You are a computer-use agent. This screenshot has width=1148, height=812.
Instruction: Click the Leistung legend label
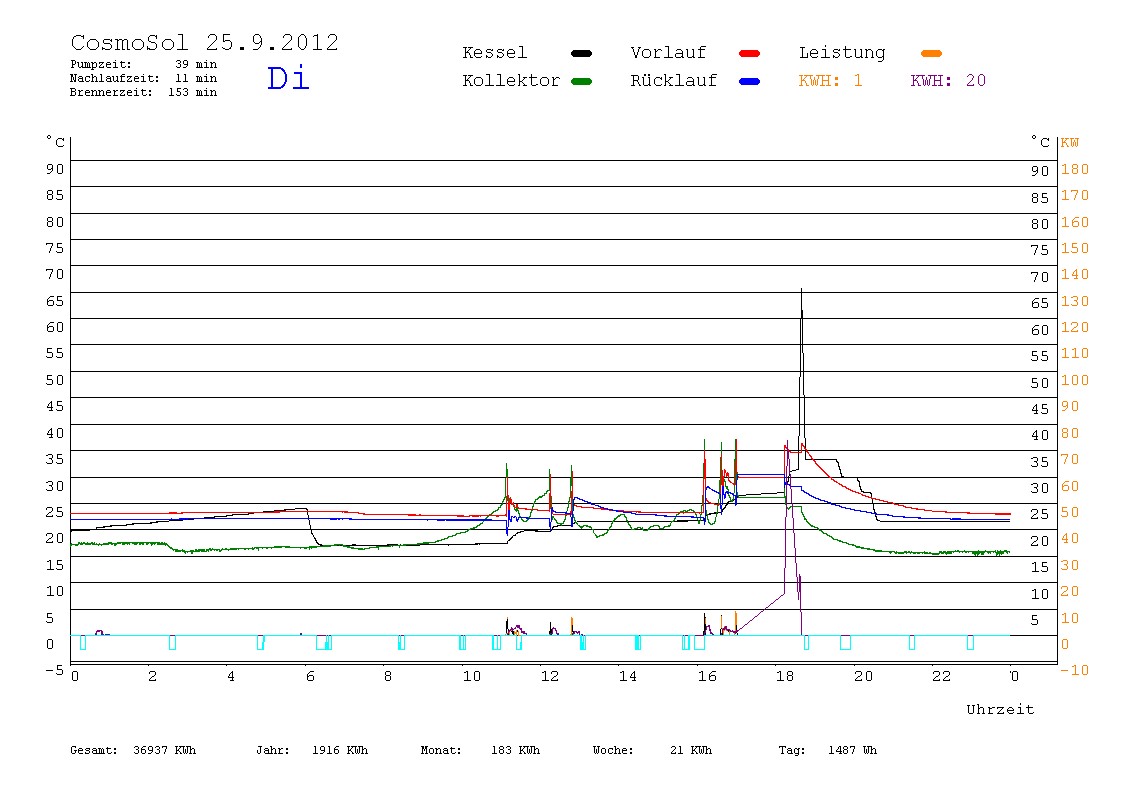842,53
